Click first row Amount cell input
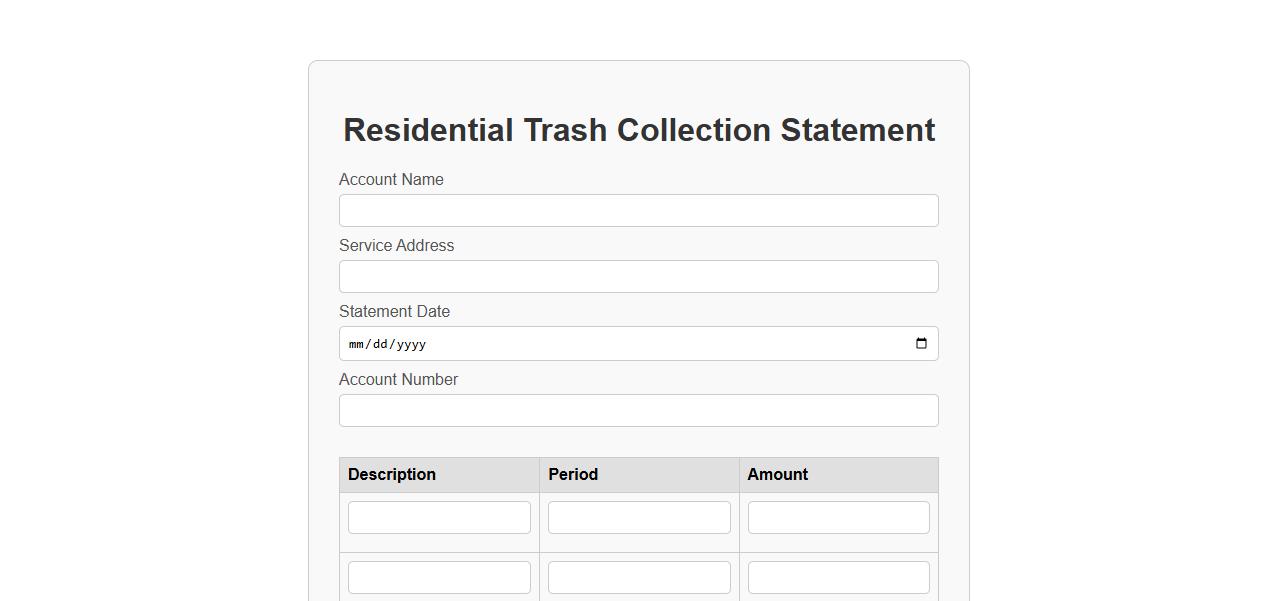 (x=838, y=518)
